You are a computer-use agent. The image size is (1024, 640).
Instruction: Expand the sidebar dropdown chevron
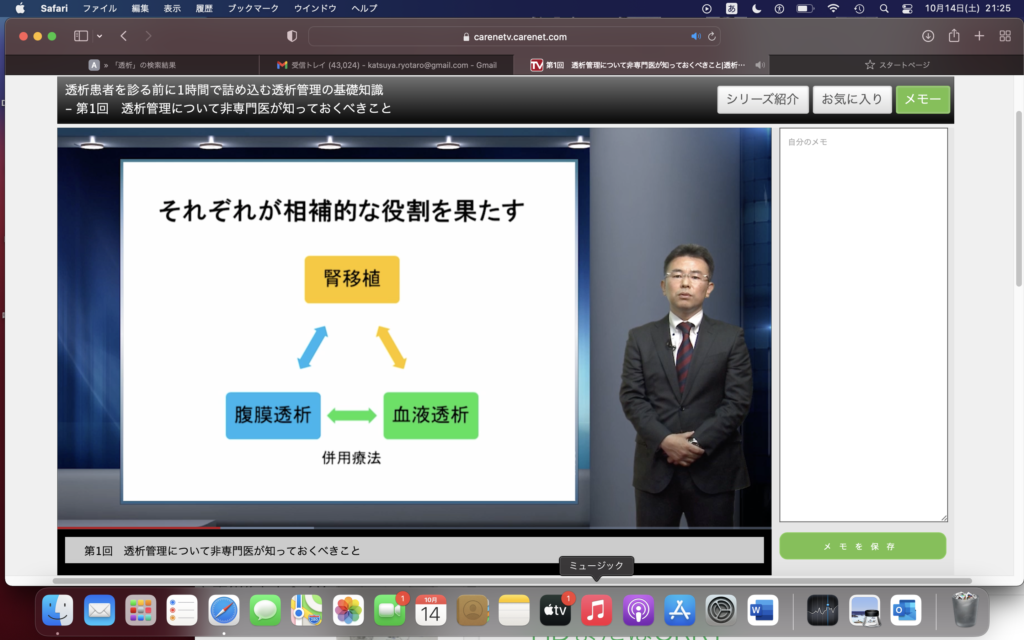click(99, 36)
